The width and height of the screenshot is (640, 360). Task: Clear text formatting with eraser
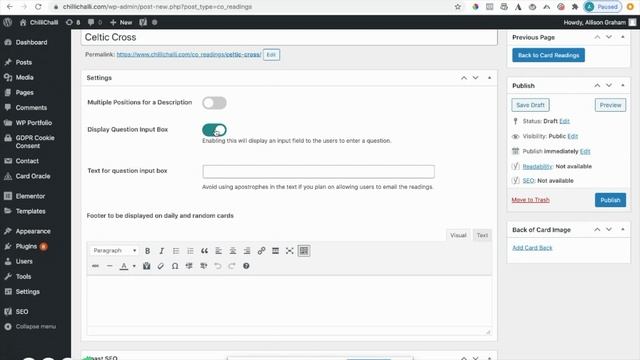(x=161, y=266)
